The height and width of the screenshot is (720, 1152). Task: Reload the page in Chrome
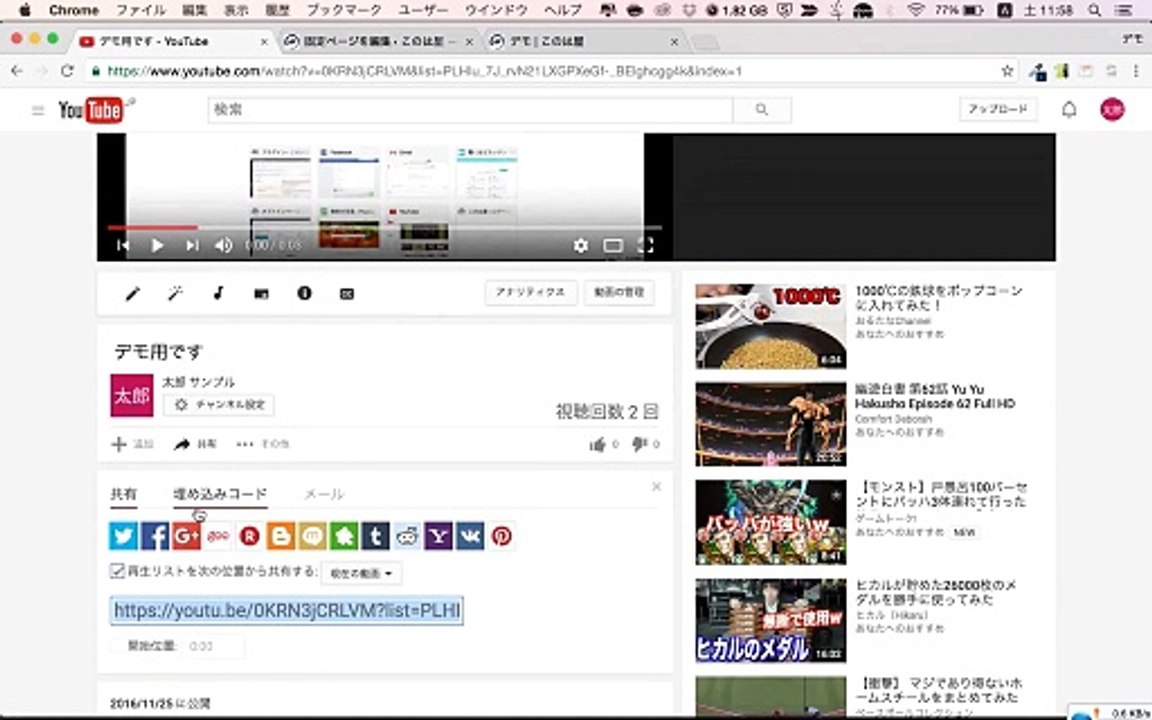pos(67,71)
